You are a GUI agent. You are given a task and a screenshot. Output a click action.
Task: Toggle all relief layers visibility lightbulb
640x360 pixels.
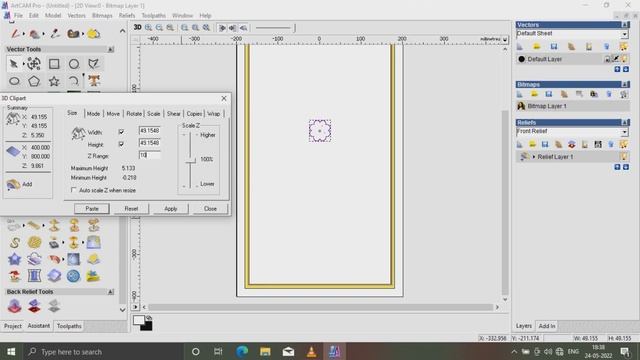pyautogui.click(x=624, y=144)
